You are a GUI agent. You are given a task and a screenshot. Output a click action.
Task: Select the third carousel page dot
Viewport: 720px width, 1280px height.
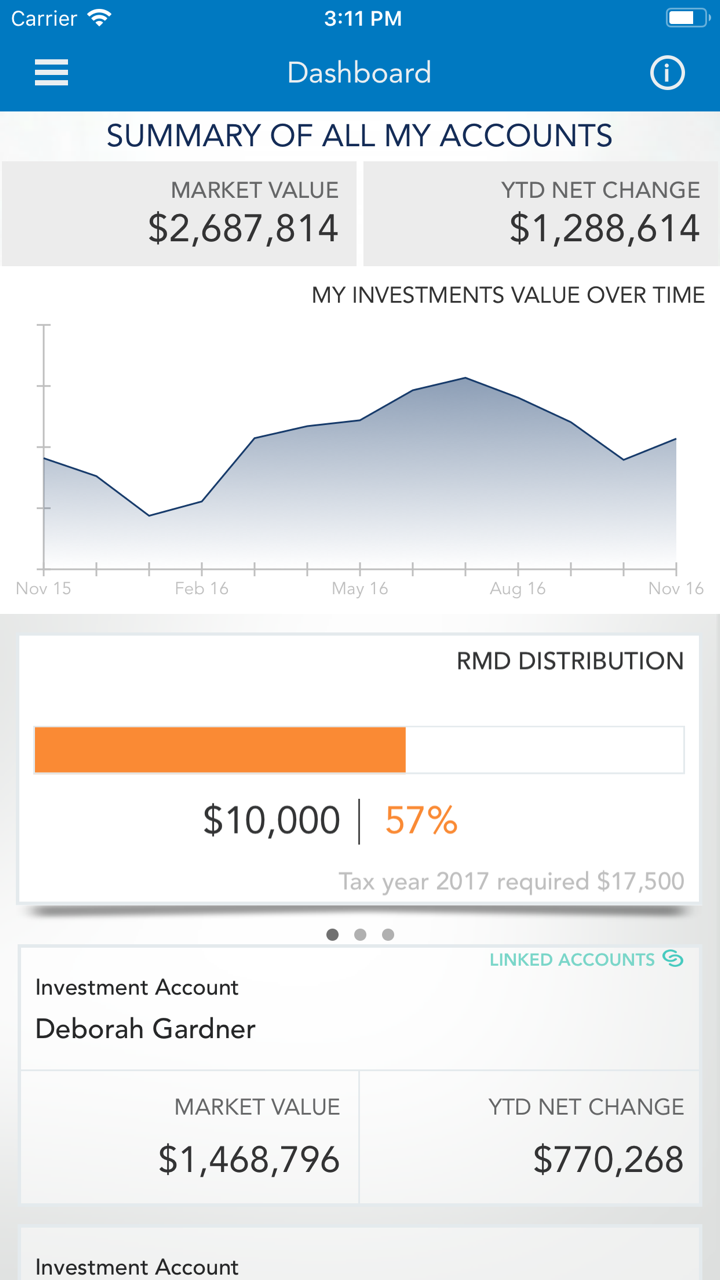(388, 935)
